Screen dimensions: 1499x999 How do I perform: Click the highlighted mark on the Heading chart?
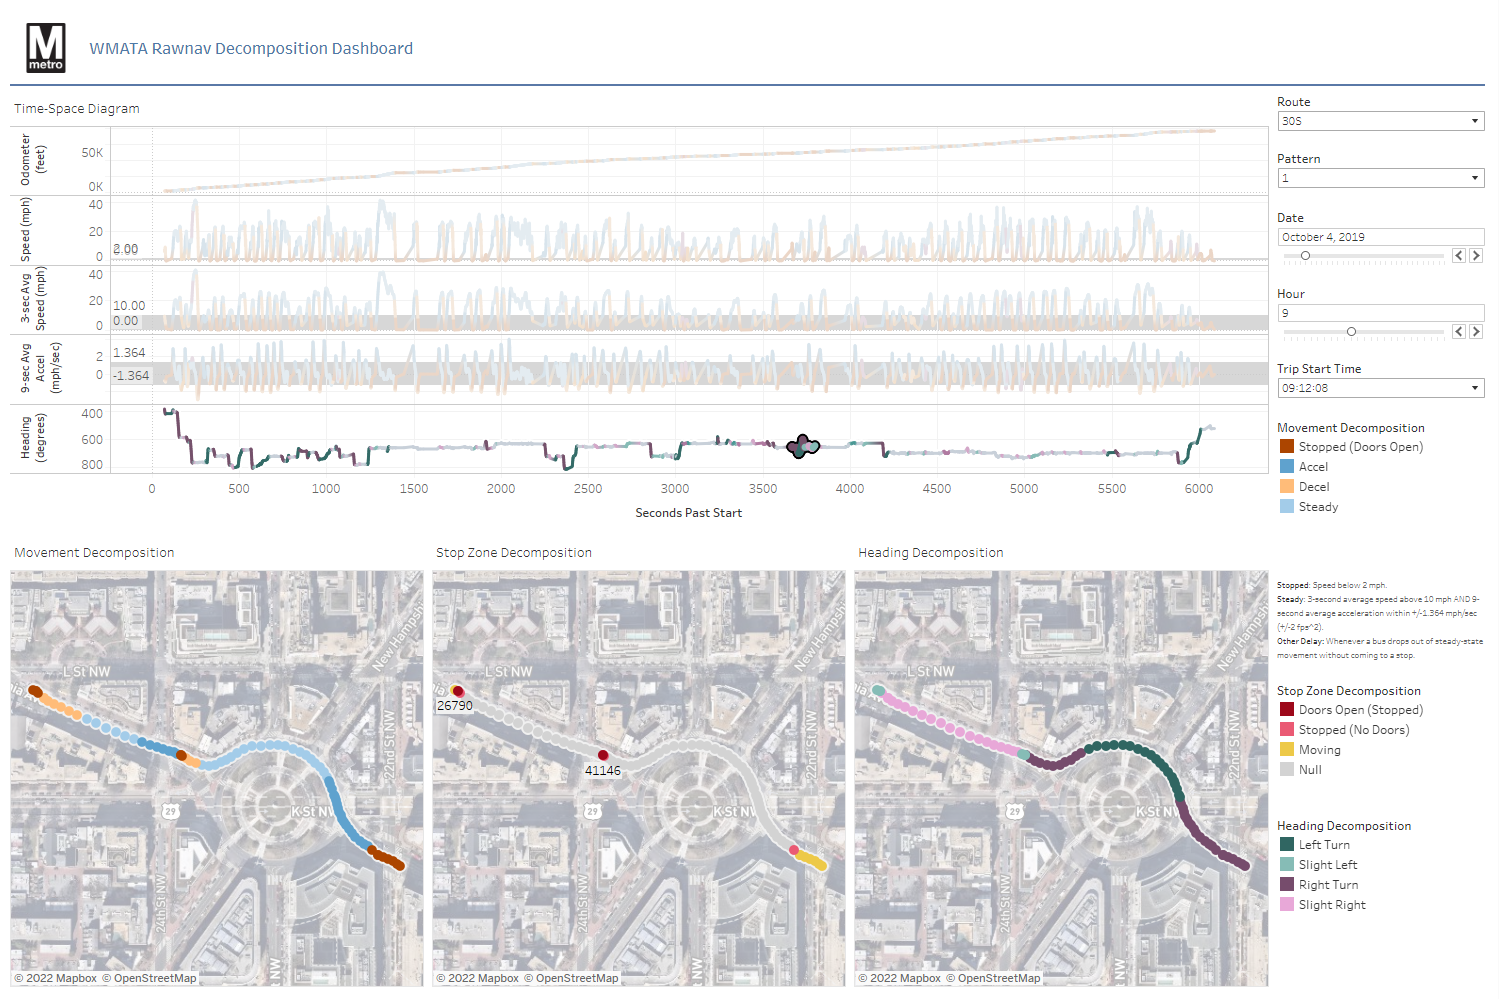(801, 447)
